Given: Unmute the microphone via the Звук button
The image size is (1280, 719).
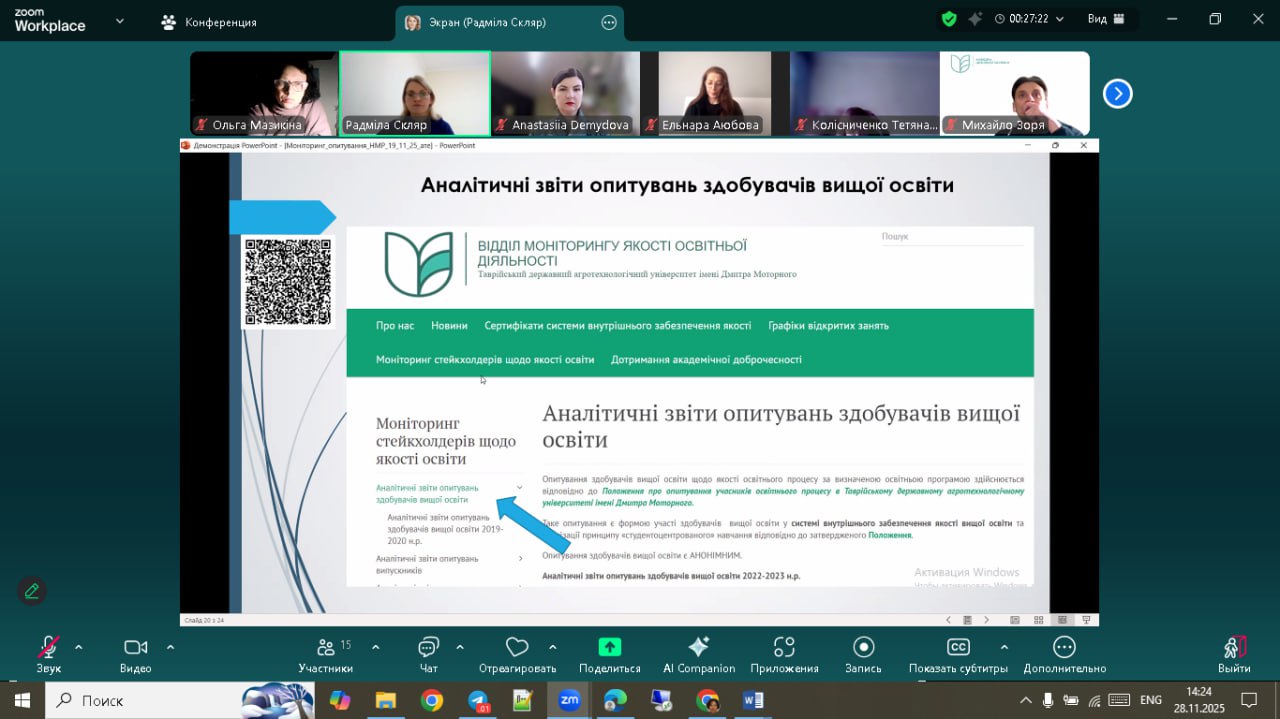Looking at the screenshot, I should 47,648.
